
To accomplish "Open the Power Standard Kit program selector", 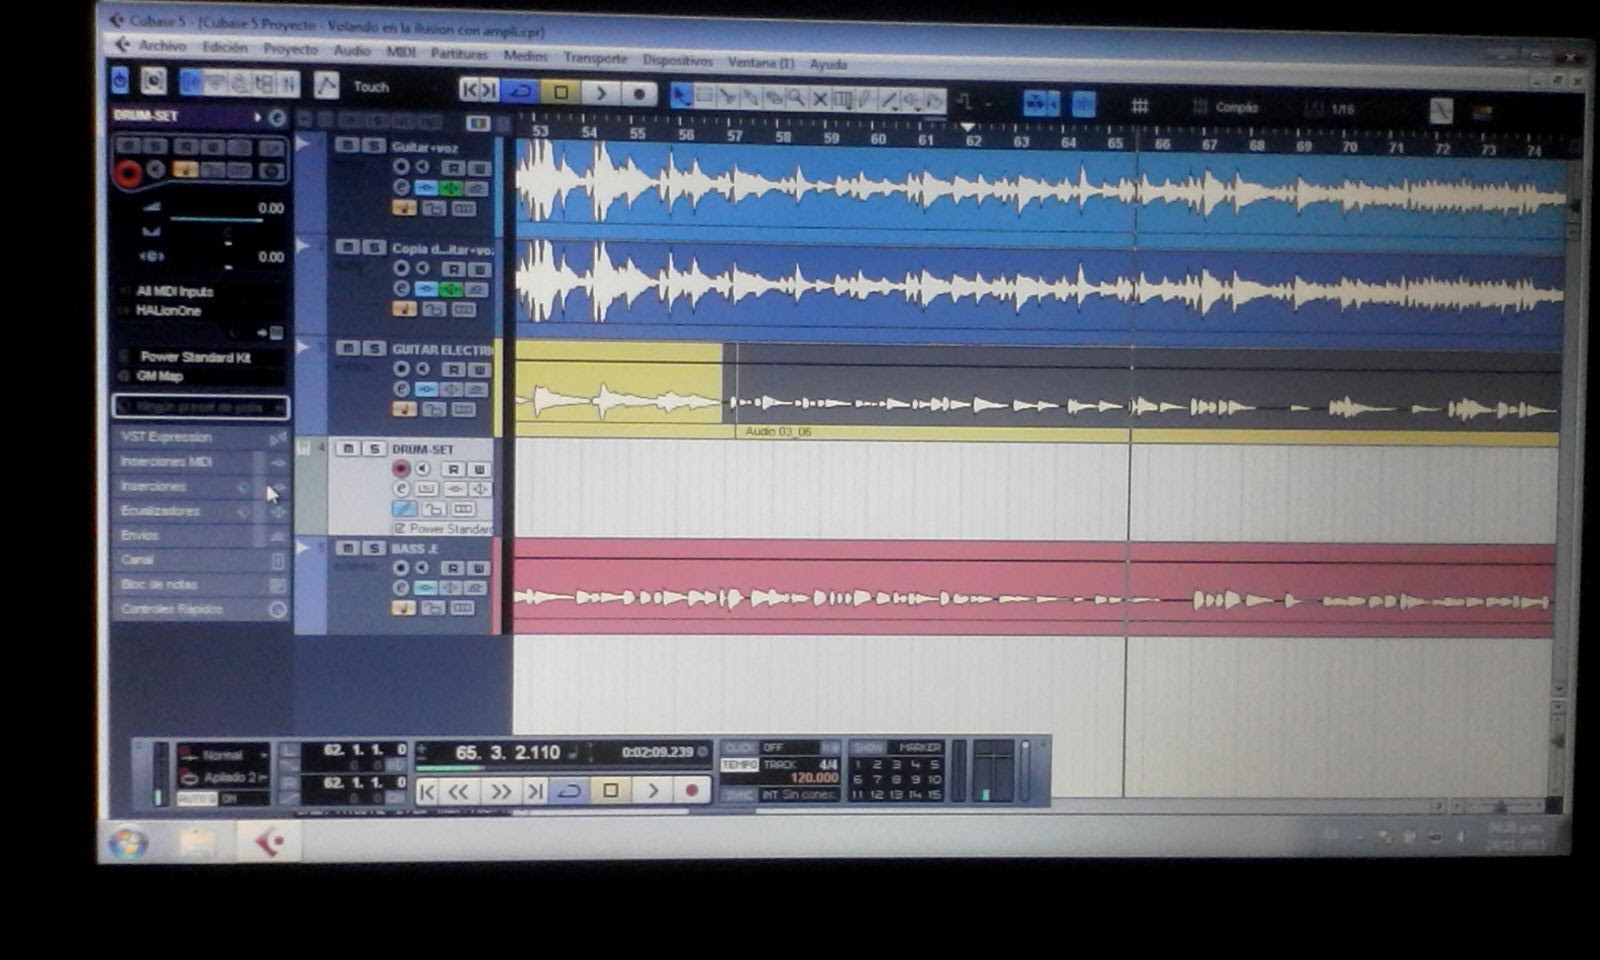I will [201, 357].
